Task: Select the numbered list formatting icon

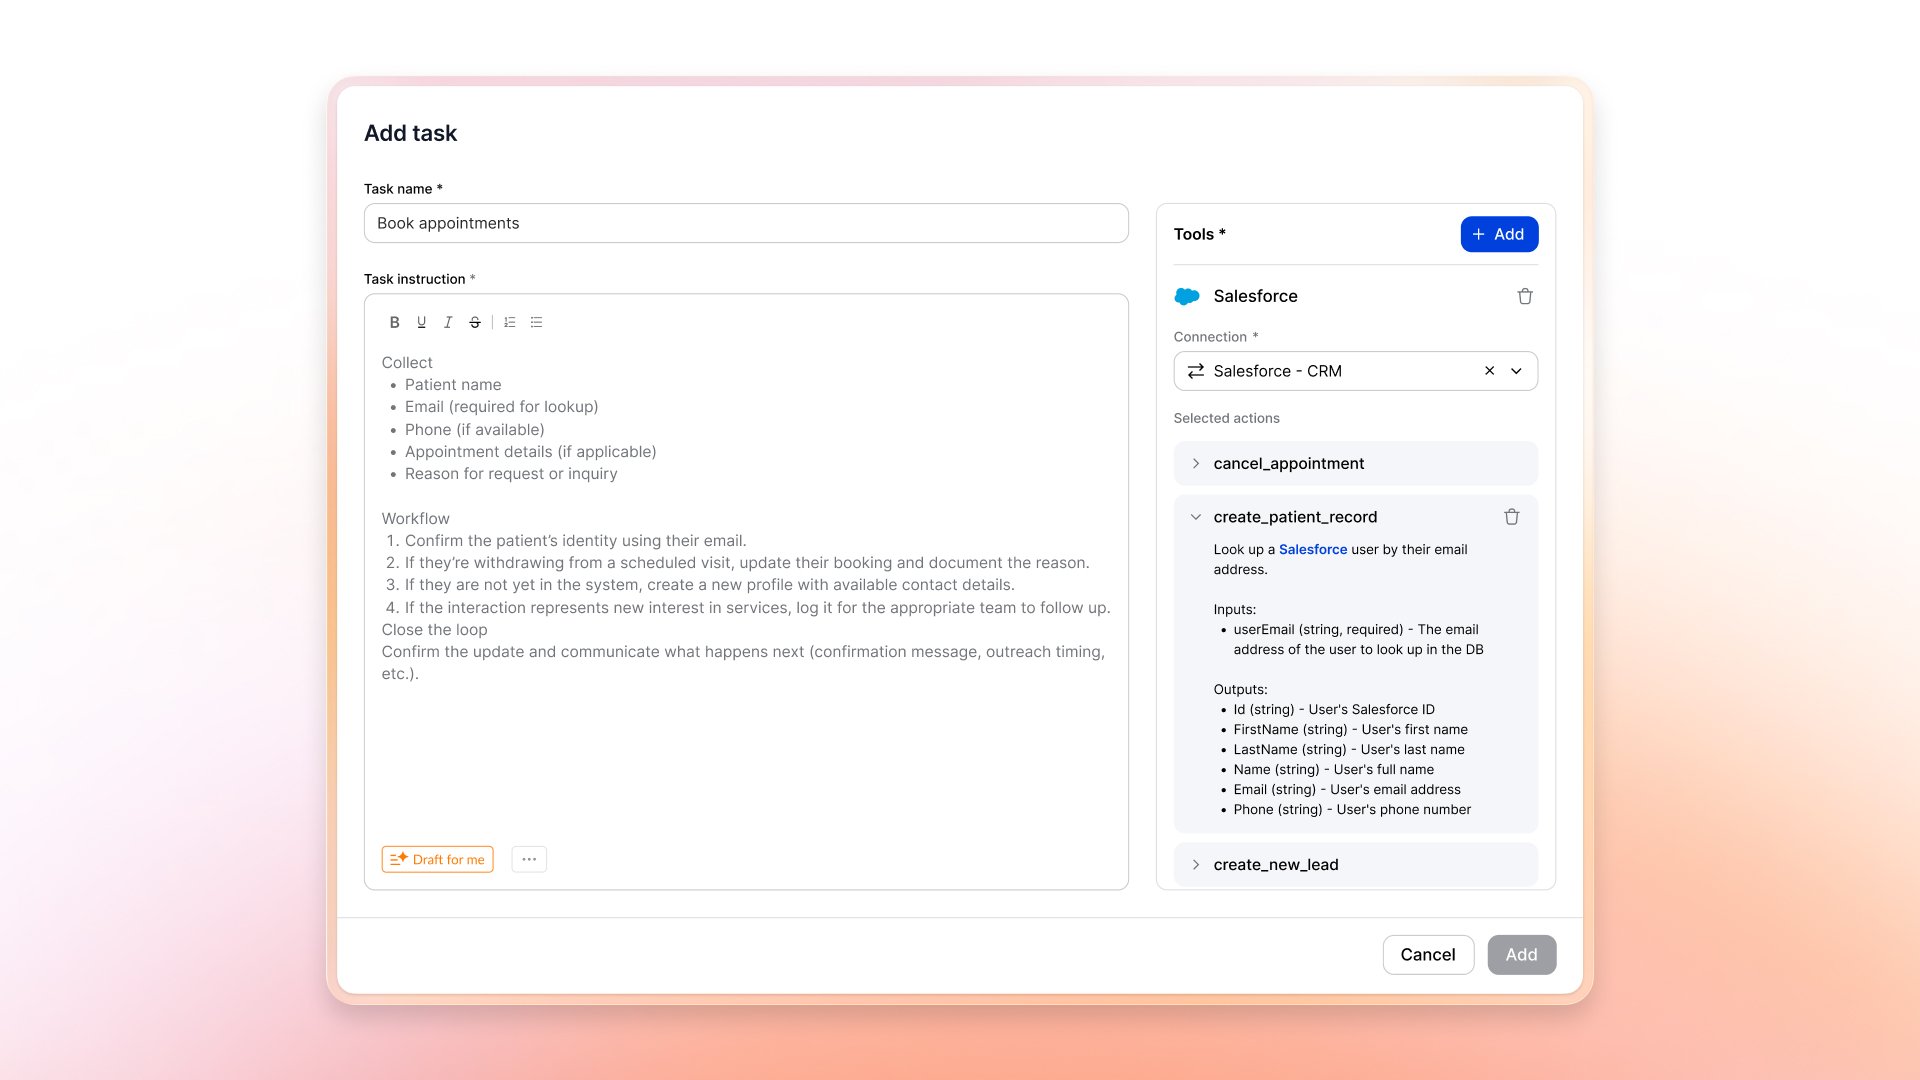Action: click(510, 322)
